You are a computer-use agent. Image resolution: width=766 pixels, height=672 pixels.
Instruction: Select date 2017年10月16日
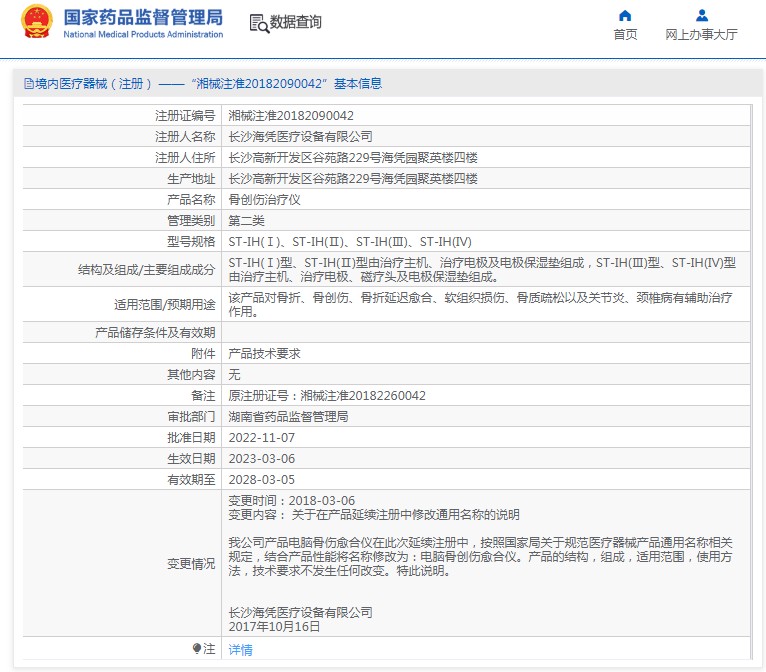click(x=274, y=627)
